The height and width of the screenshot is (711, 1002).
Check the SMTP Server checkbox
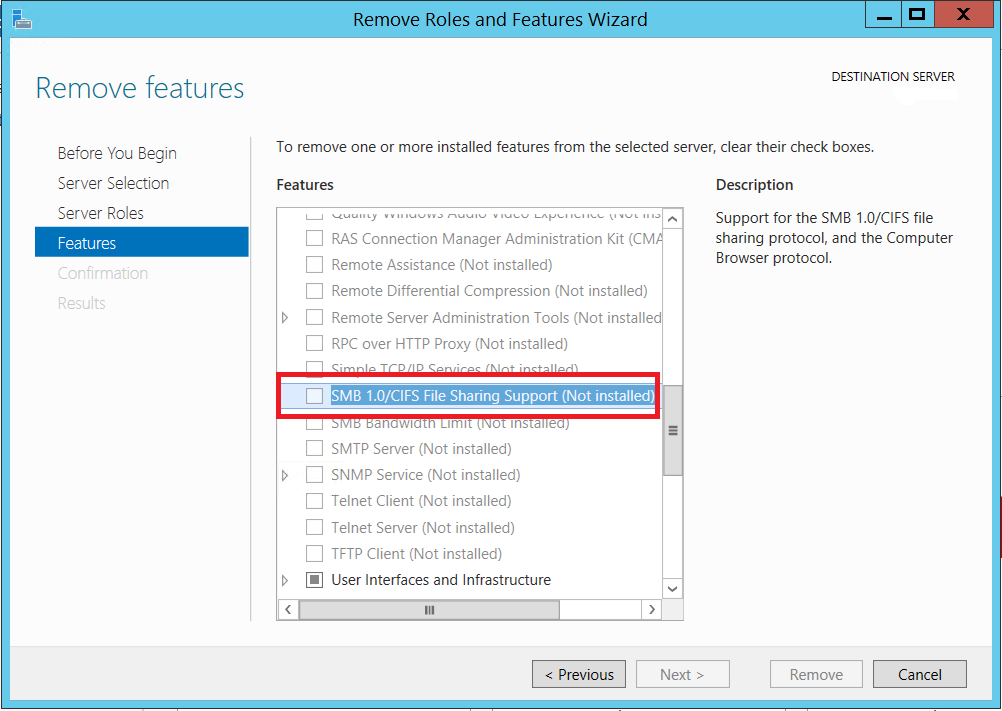[x=314, y=448]
